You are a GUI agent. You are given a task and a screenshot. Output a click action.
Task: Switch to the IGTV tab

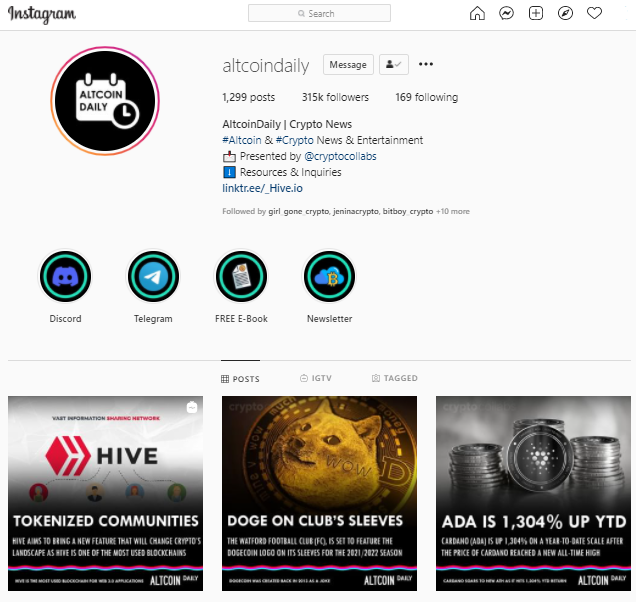coord(316,378)
